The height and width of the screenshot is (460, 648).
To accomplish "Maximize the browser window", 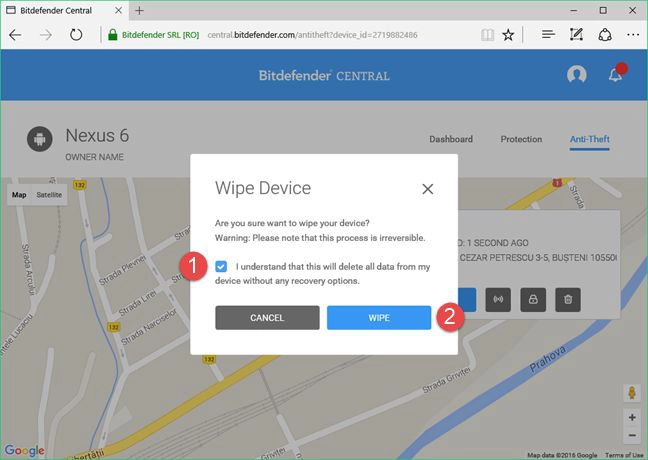I will click(603, 11).
